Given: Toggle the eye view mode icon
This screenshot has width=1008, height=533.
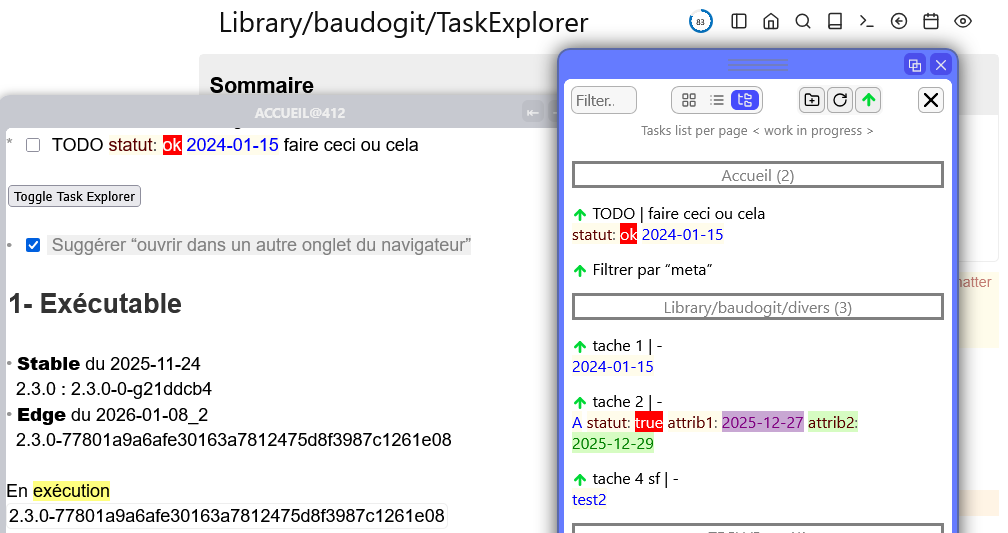Looking at the screenshot, I should click(x=963, y=21).
